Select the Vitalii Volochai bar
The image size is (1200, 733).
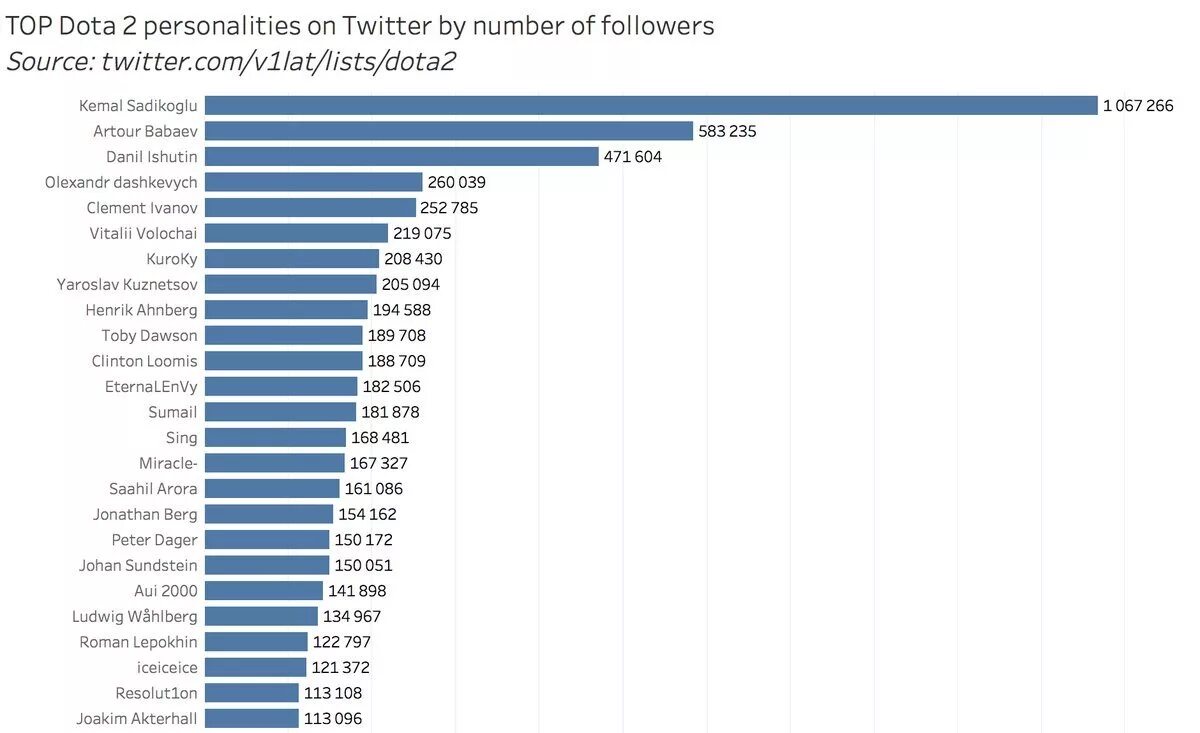pos(296,233)
